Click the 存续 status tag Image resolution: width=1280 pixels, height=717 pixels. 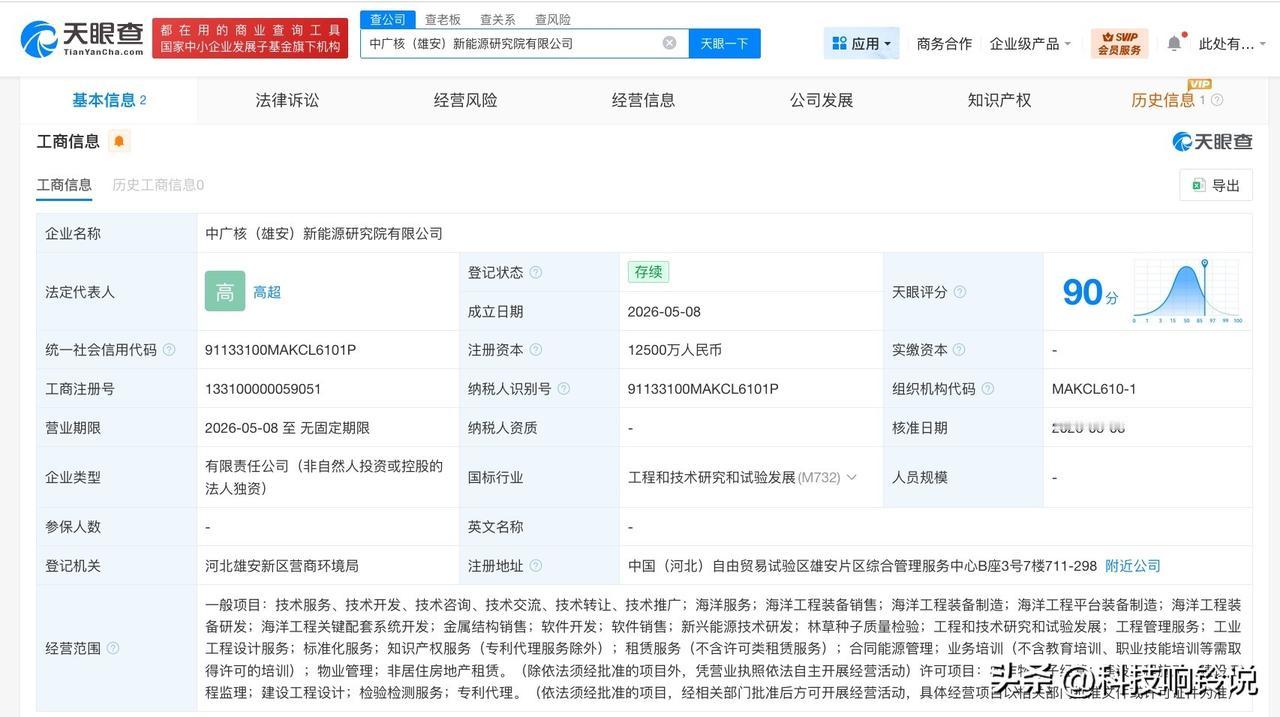point(648,272)
